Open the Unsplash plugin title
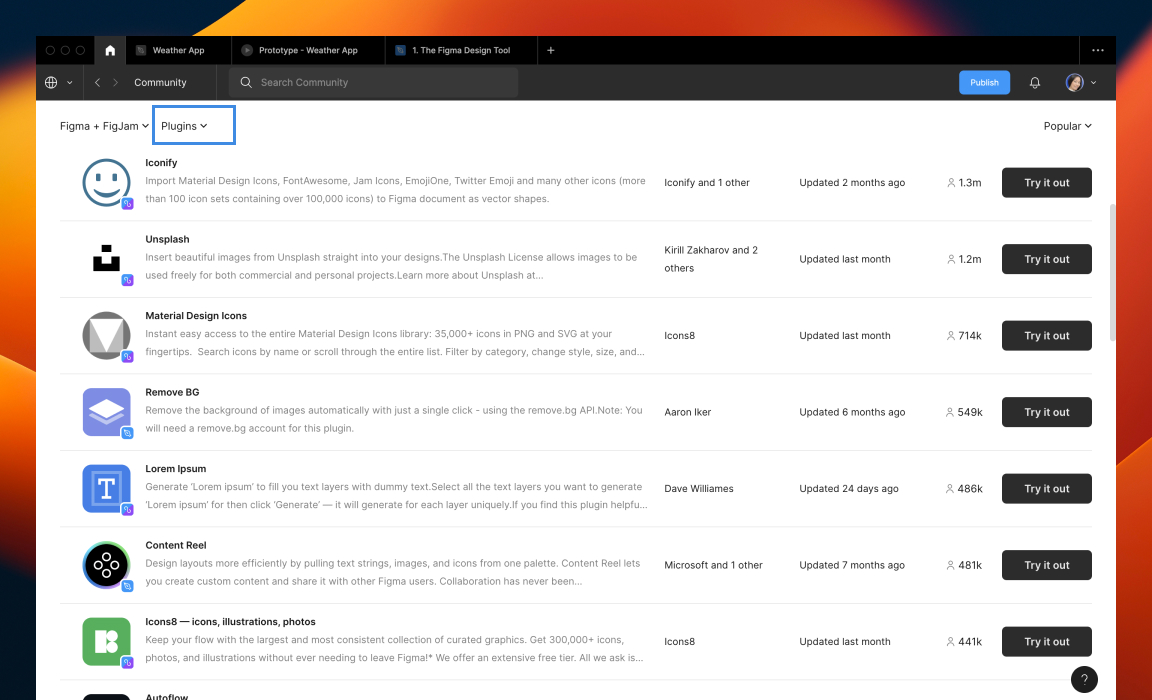This screenshot has width=1152, height=700. click(167, 239)
